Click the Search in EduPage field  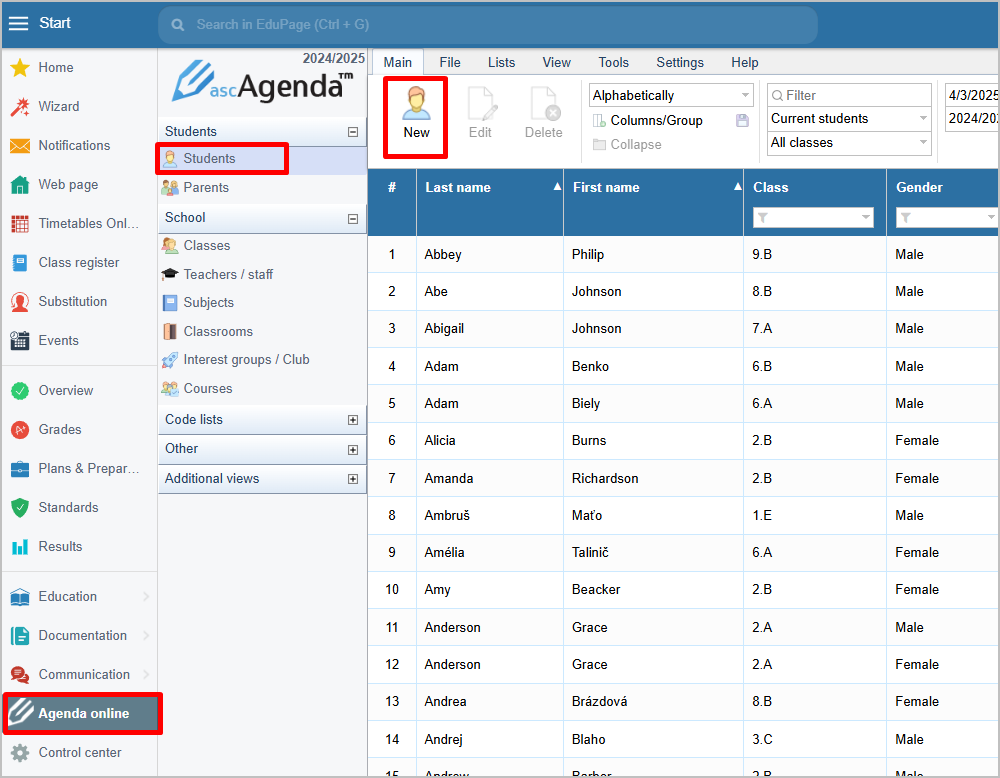click(487, 24)
